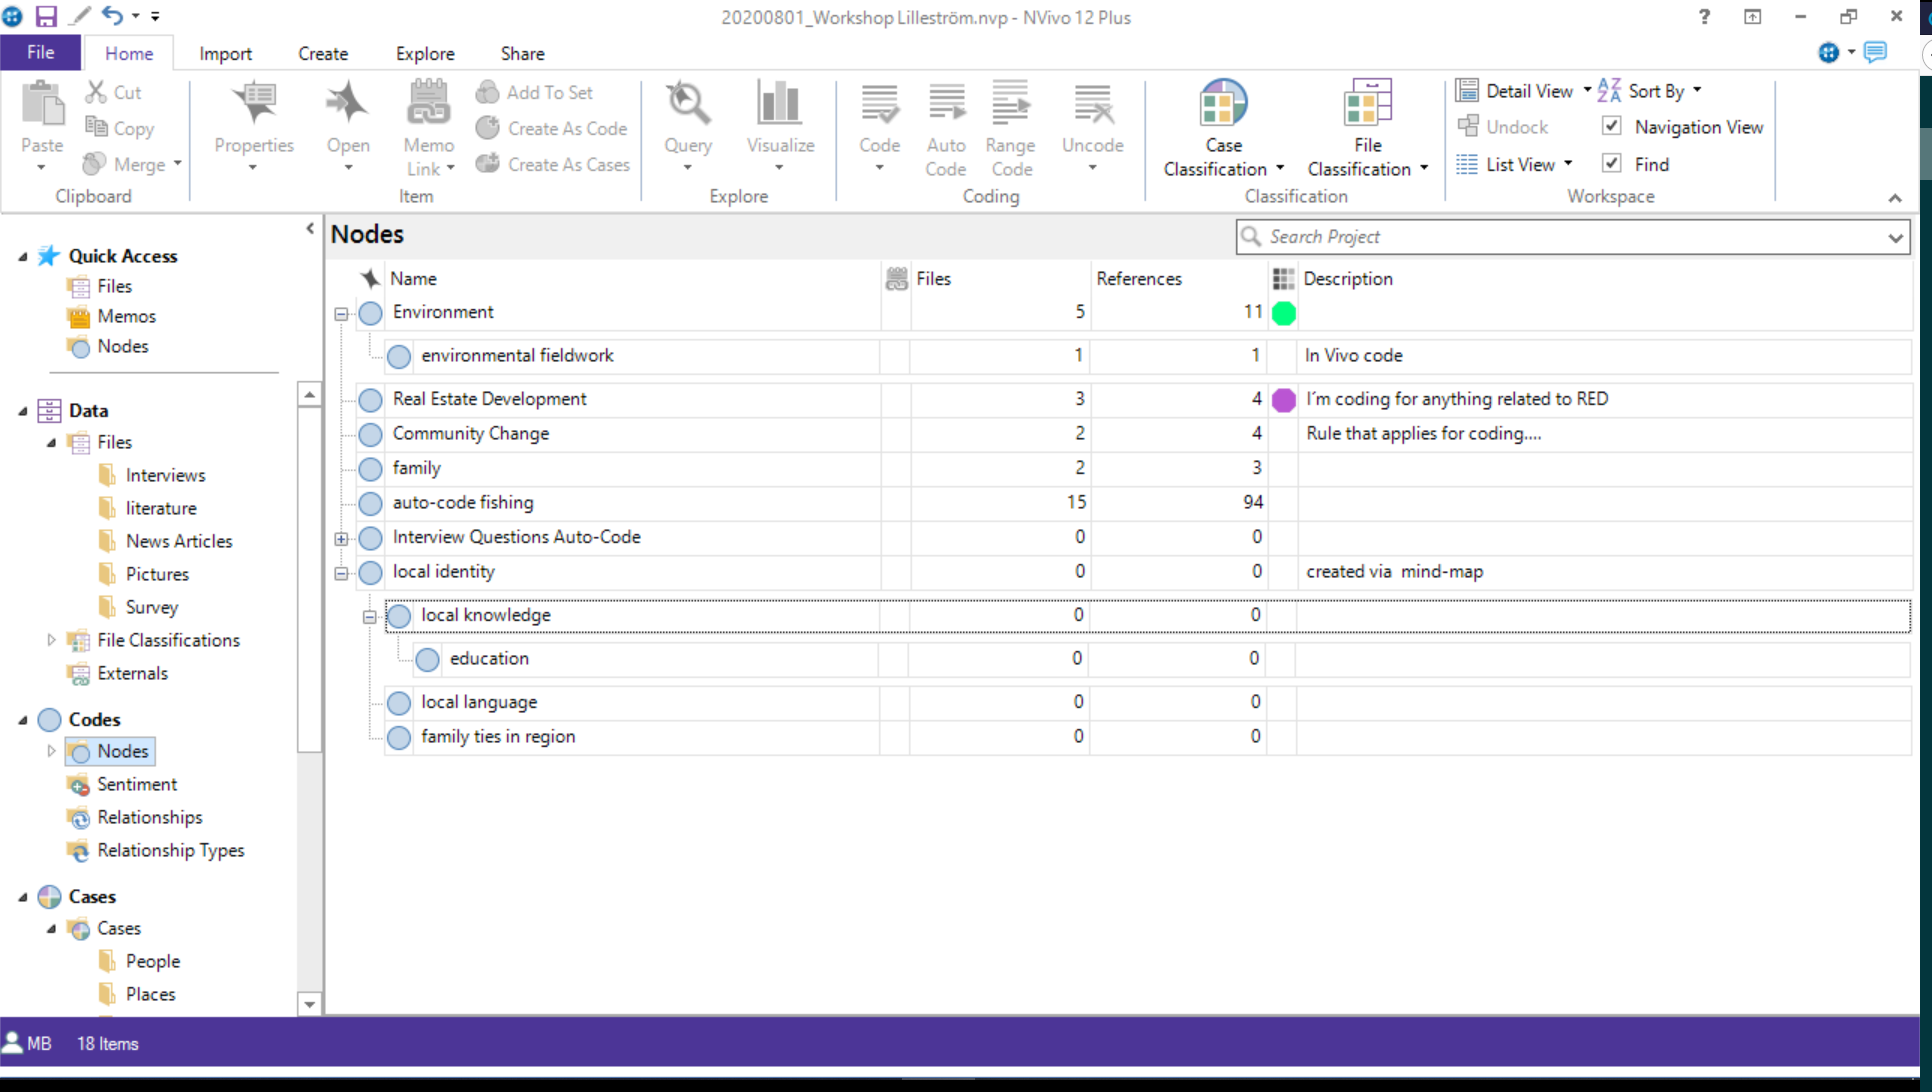Click the Auto Code tool icon

pos(946,126)
